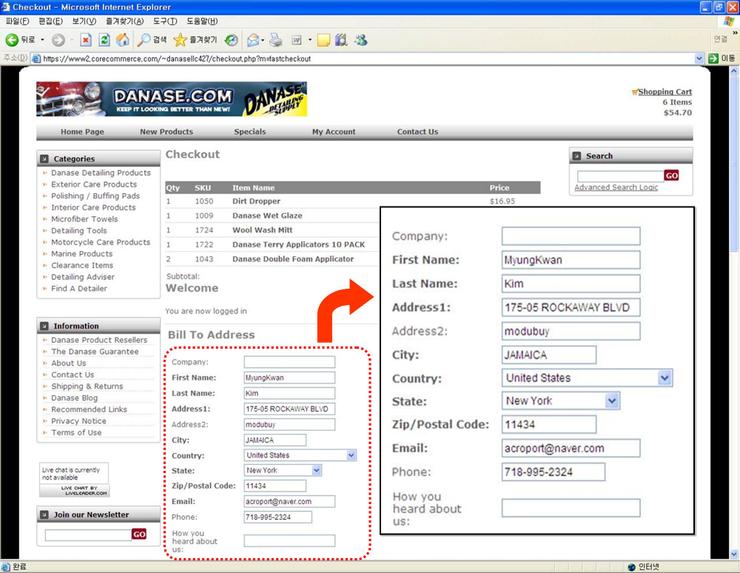
Task: Click the newsletter red GO button
Action: pyautogui.click(x=139, y=534)
